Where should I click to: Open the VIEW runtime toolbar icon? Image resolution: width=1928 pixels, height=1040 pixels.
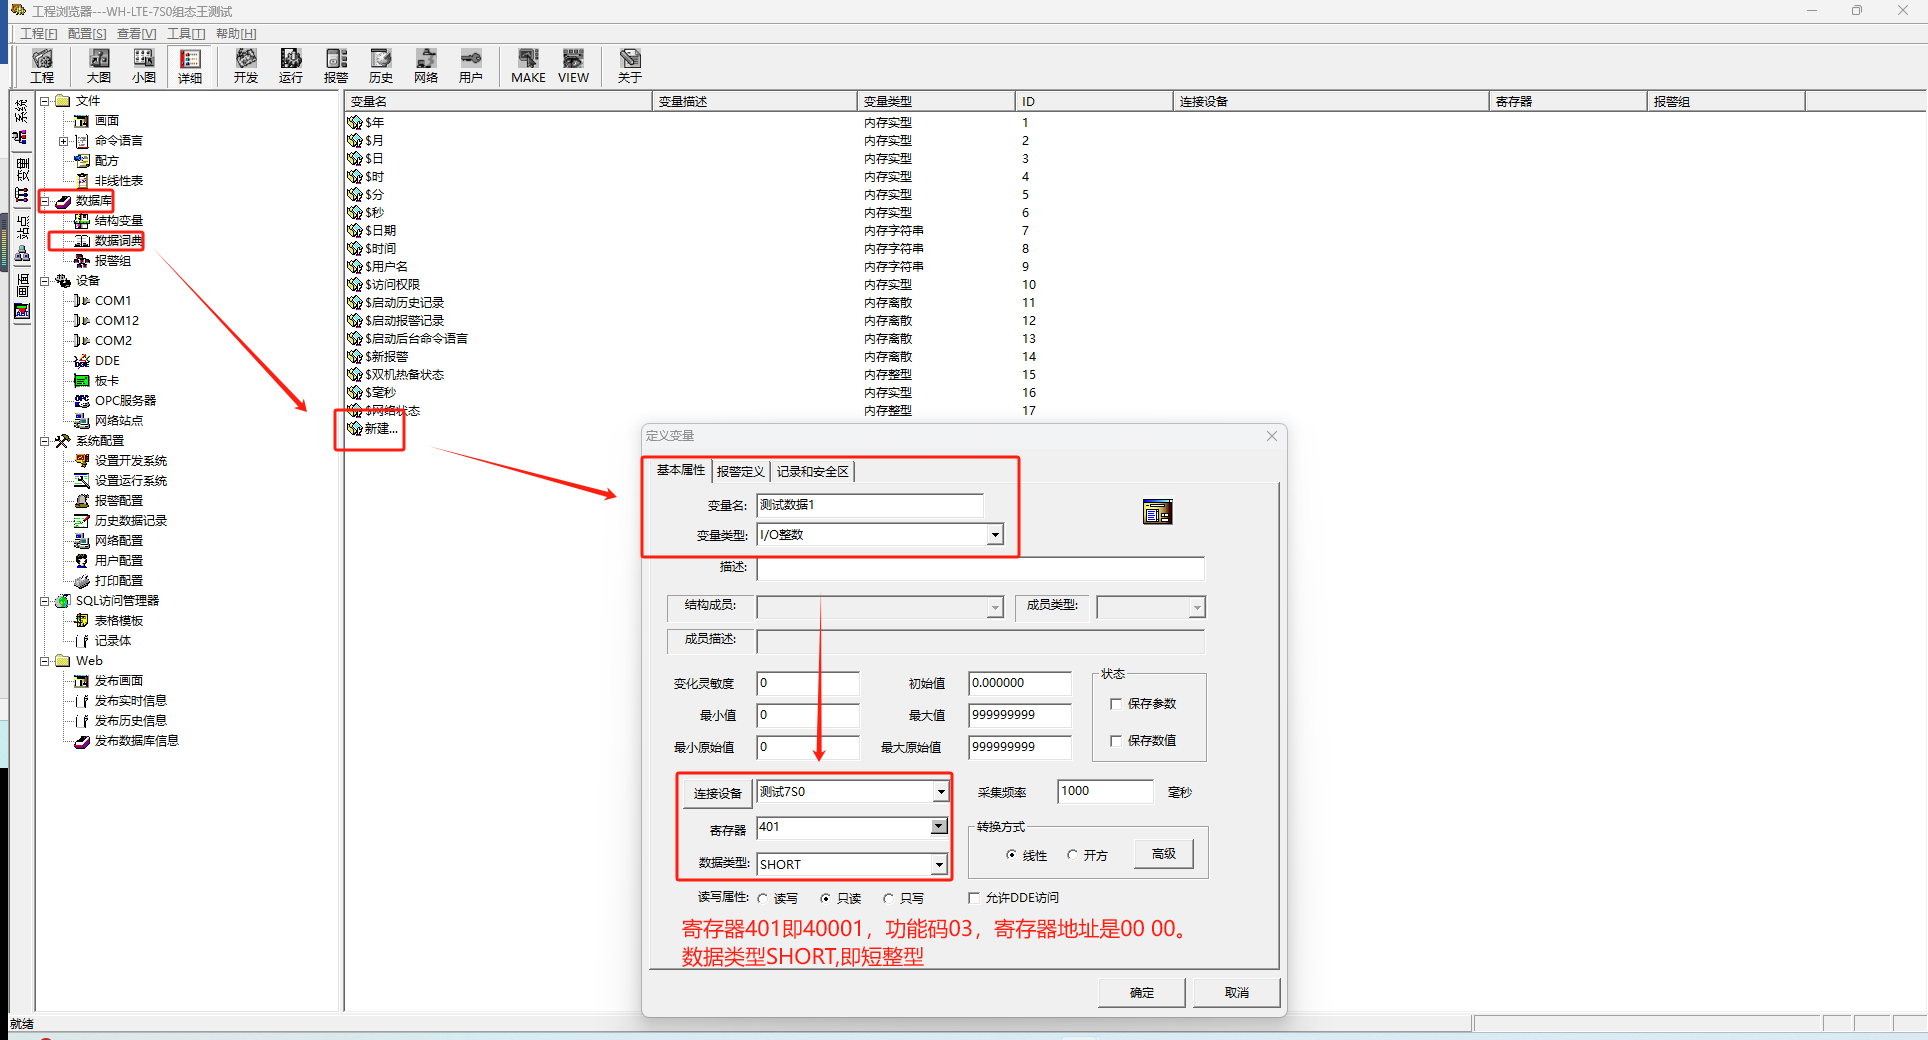[573, 65]
